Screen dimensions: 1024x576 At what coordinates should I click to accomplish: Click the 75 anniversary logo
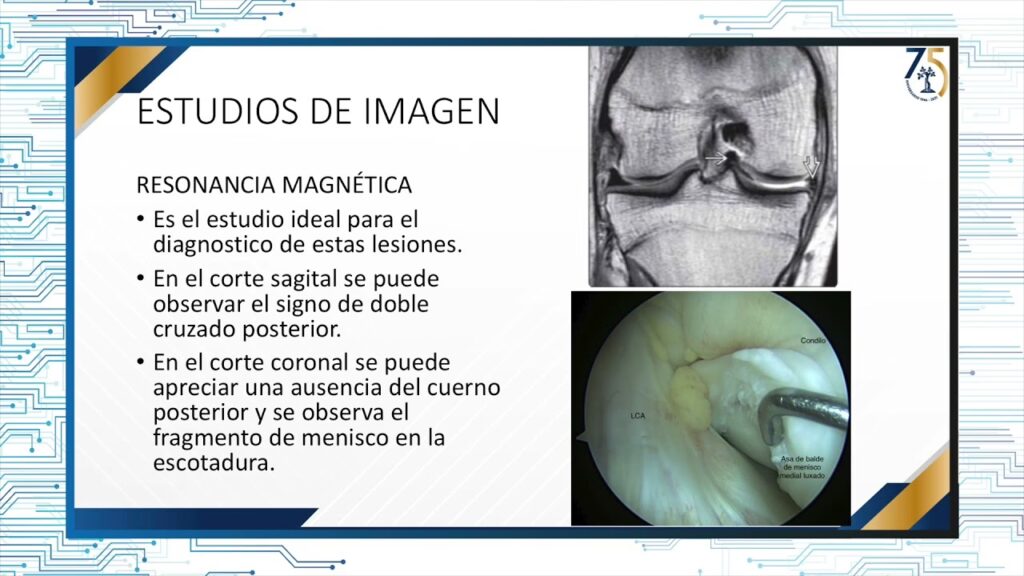(925, 75)
